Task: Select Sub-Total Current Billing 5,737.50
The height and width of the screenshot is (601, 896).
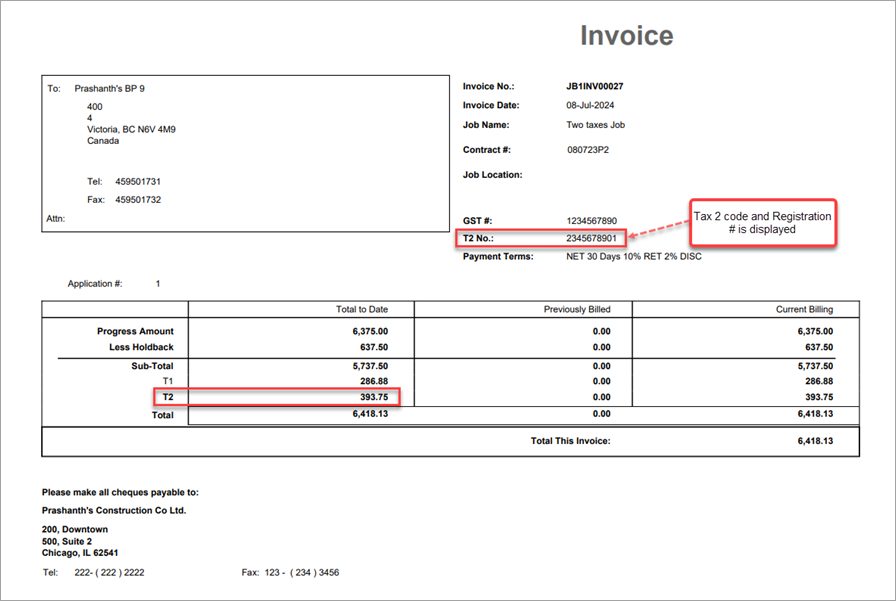Action: tap(815, 366)
